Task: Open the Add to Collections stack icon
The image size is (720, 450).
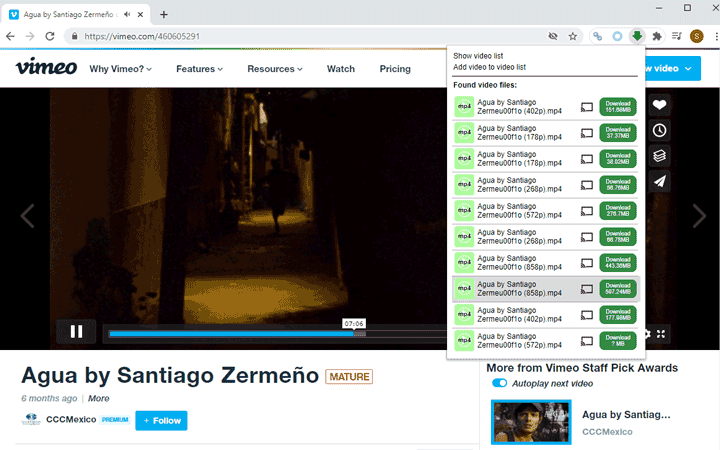Action: (660, 156)
